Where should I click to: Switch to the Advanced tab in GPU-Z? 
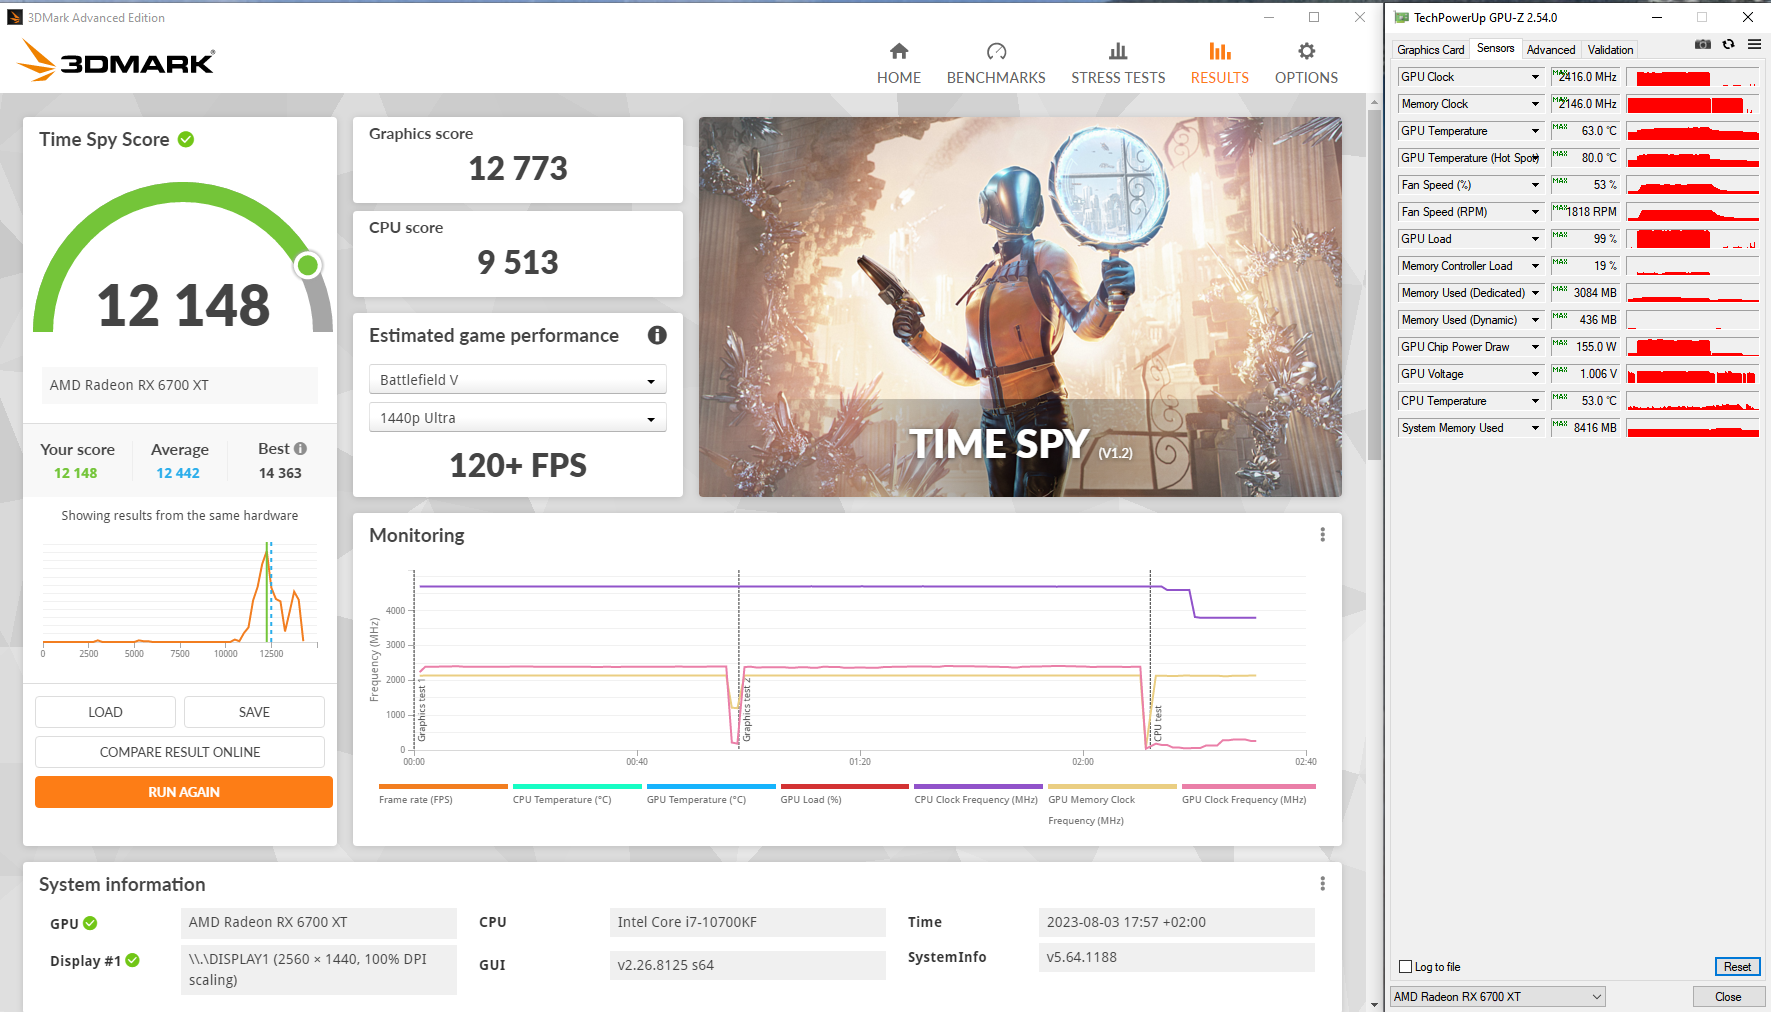tap(1550, 50)
